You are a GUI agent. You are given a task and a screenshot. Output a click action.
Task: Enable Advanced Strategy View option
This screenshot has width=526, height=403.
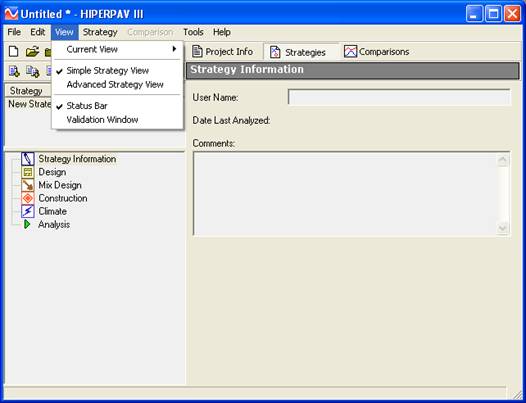point(117,85)
